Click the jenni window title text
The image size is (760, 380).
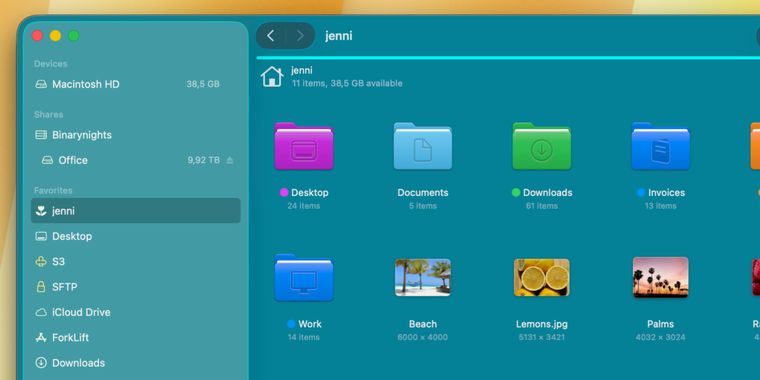click(339, 36)
